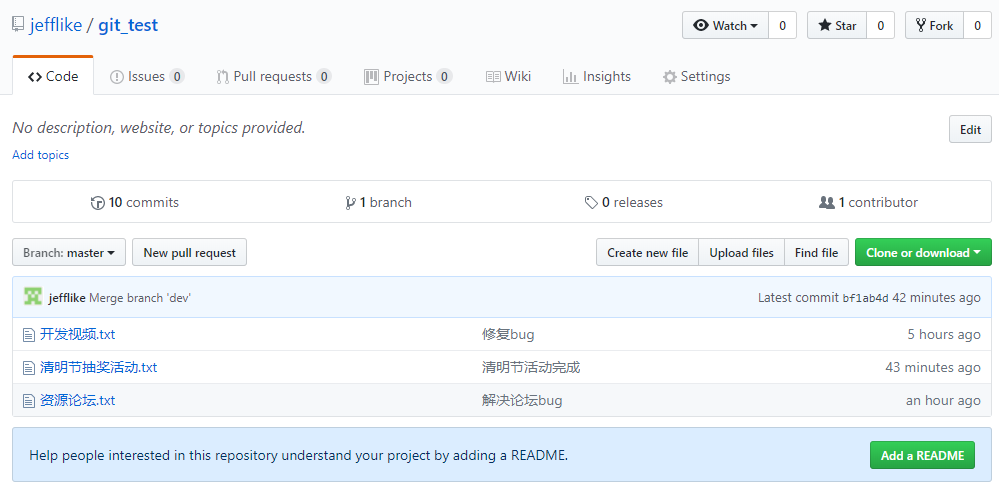Click the commit message 解决论坛bug

point(522,401)
